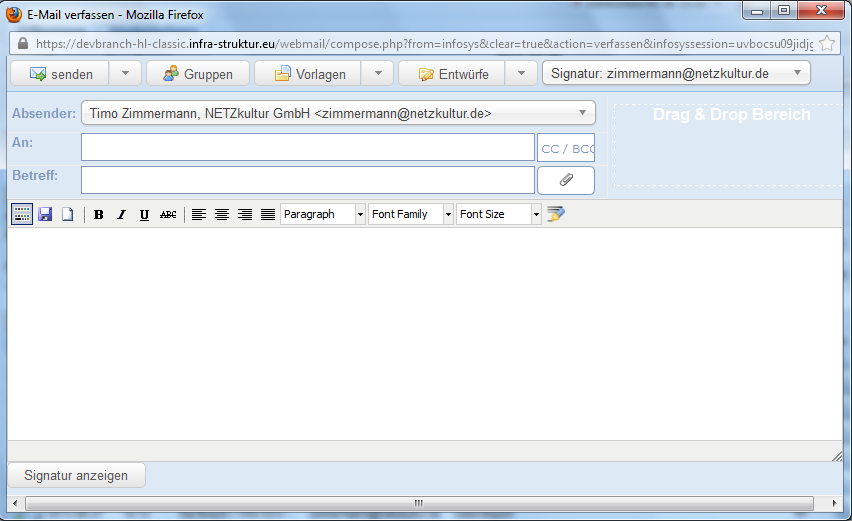Toggle italic text formatting

click(x=121, y=214)
